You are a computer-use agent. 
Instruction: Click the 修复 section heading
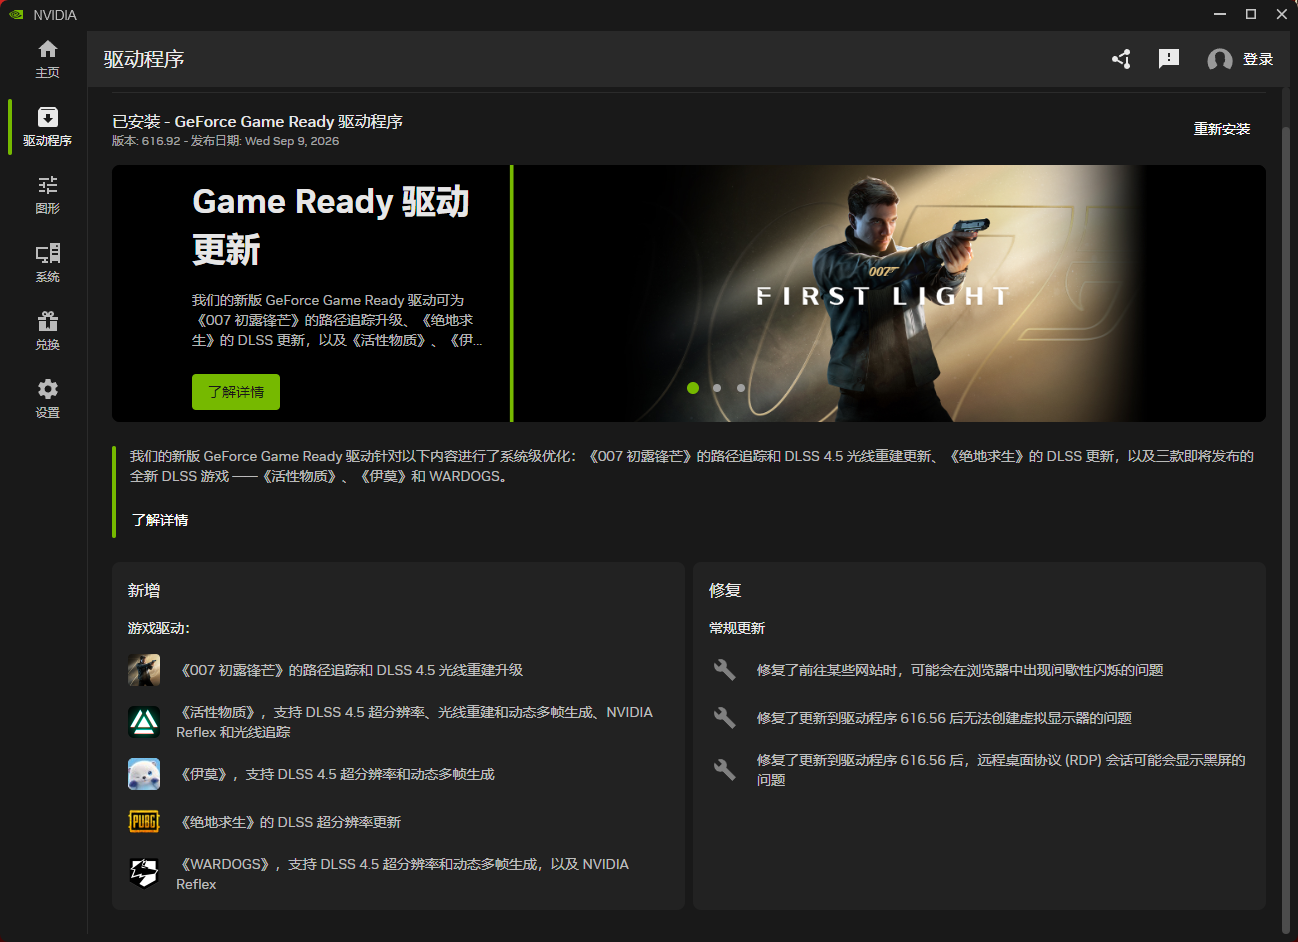[x=725, y=590]
